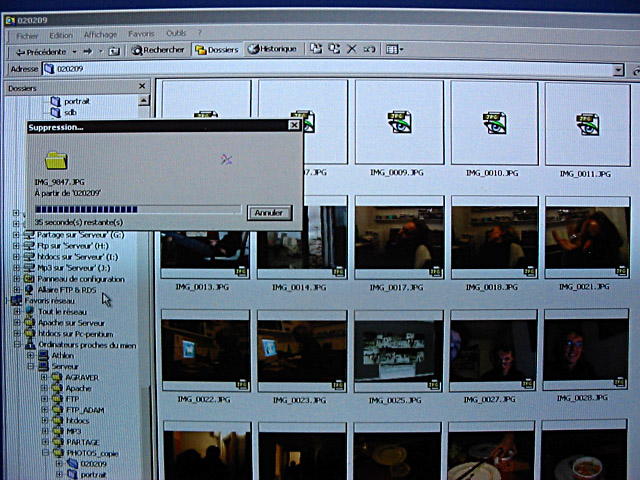Close the Suppression dialog
640x480 pixels.
(294, 125)
